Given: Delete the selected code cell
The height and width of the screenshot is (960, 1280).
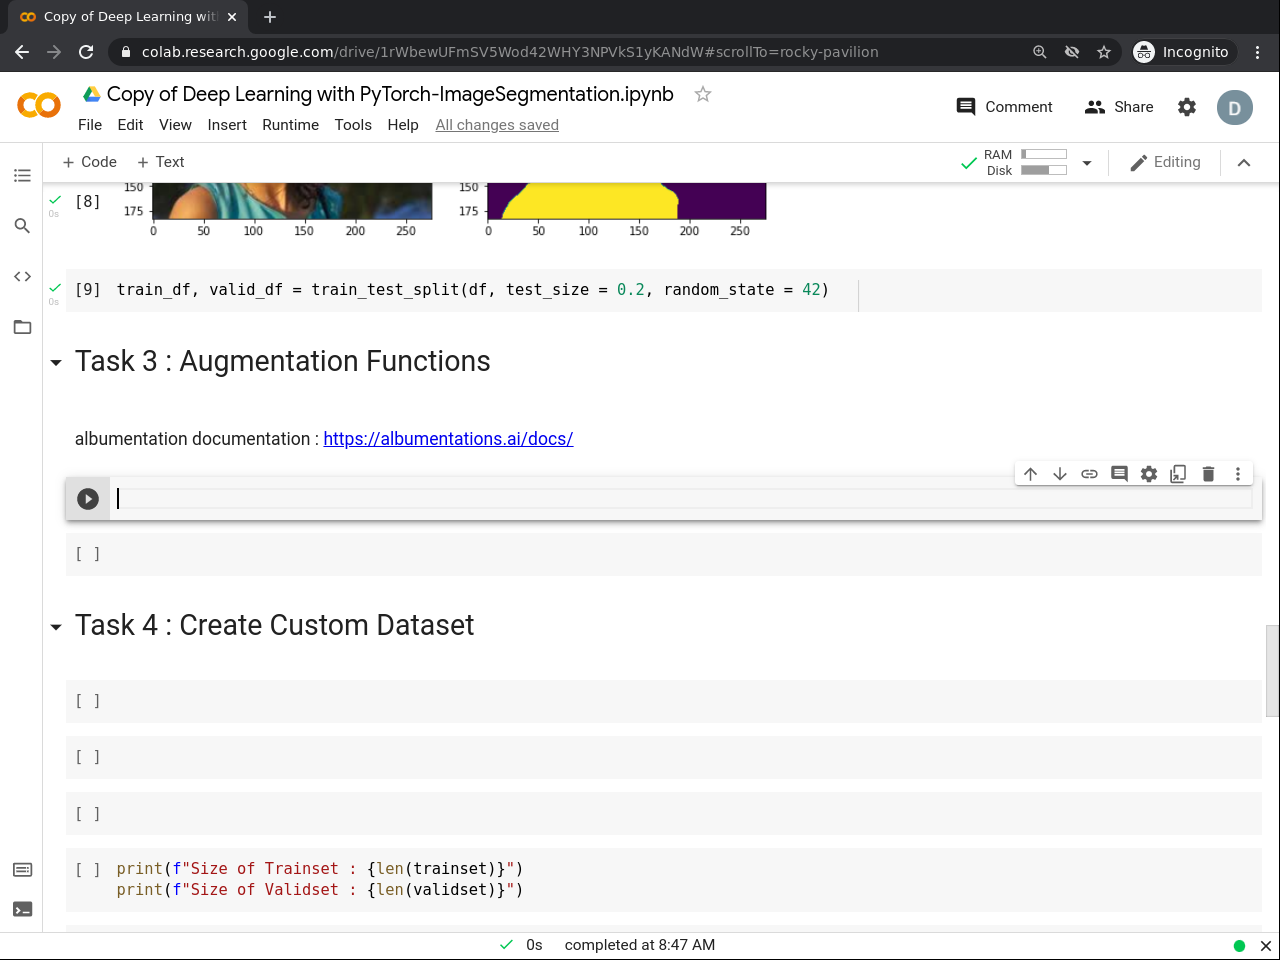Looking at the screenshot, I should pos(1208,473).
